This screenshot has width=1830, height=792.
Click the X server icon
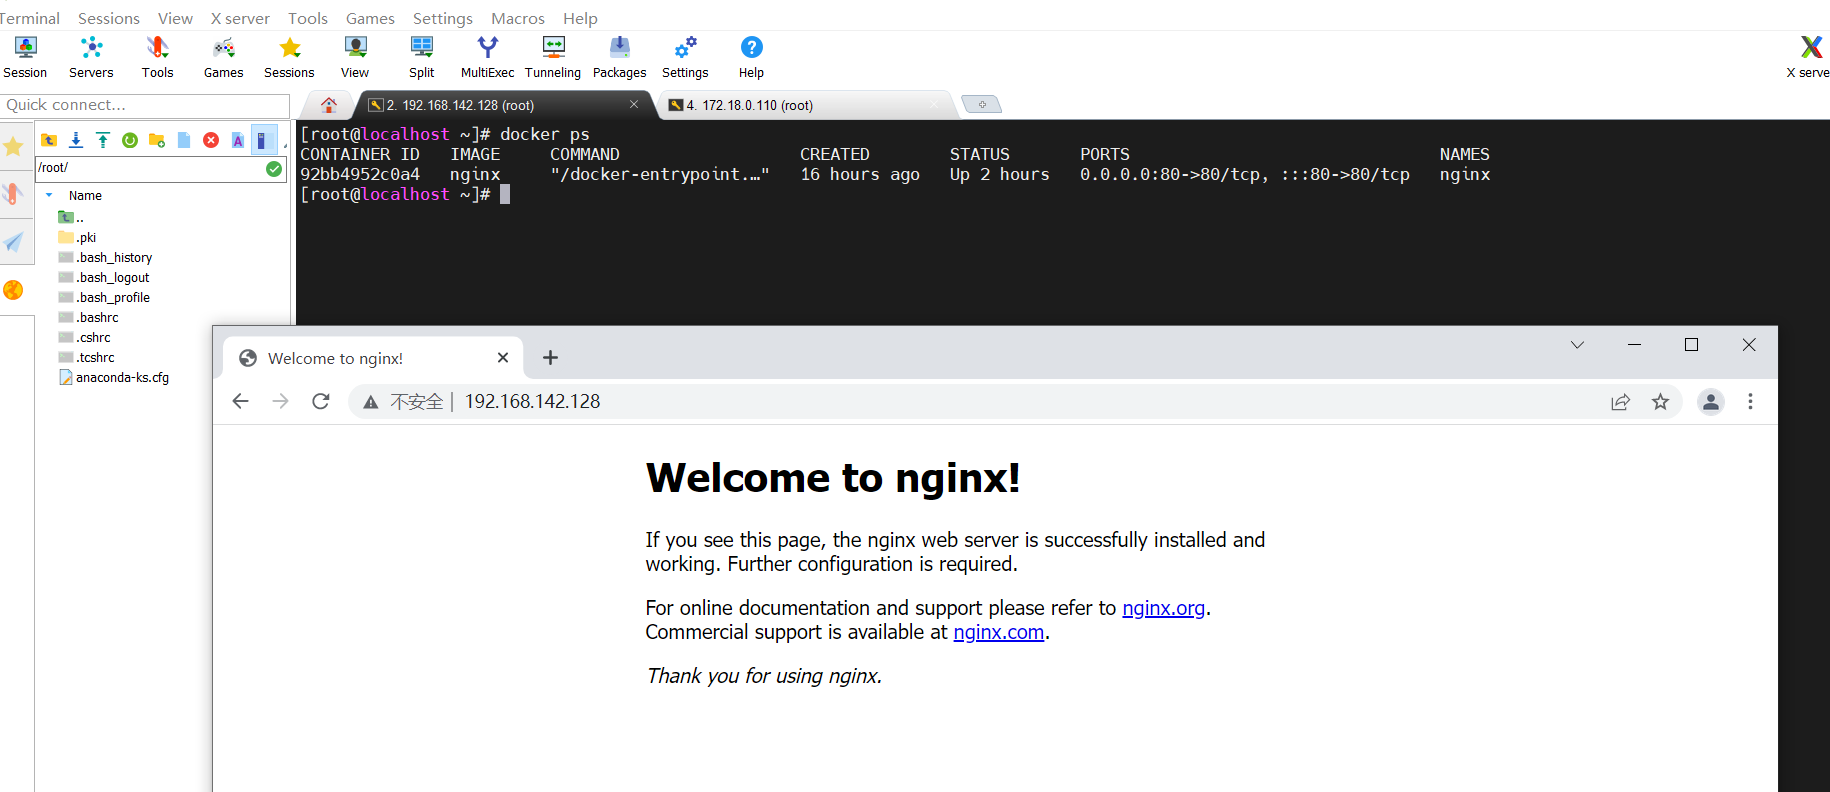[1809, 57]
